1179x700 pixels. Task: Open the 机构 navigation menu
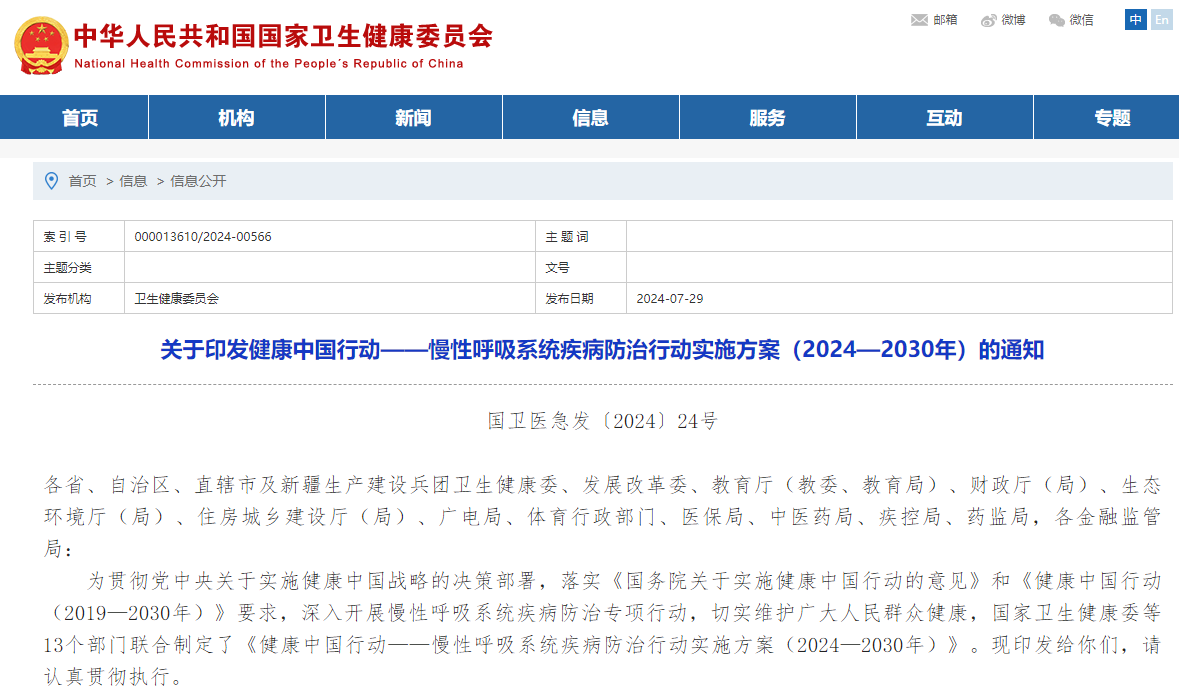(236, 118)
